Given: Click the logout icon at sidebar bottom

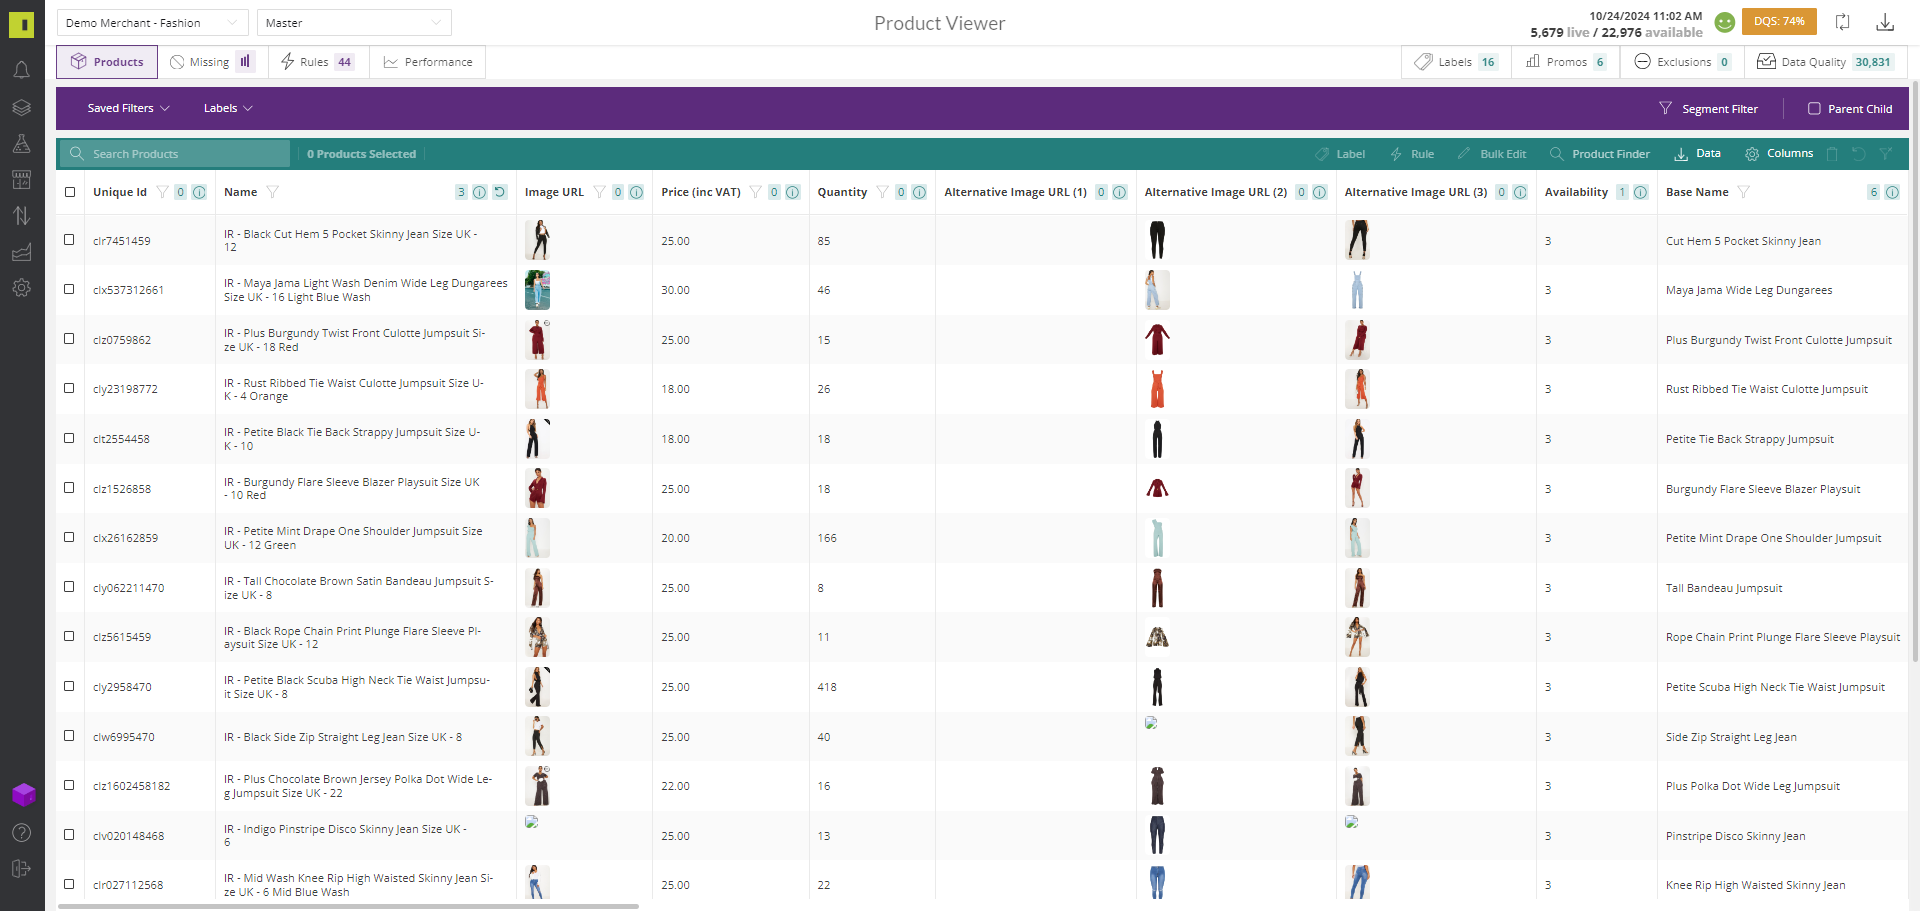Looking at the screenshot, I should point(21,869).
